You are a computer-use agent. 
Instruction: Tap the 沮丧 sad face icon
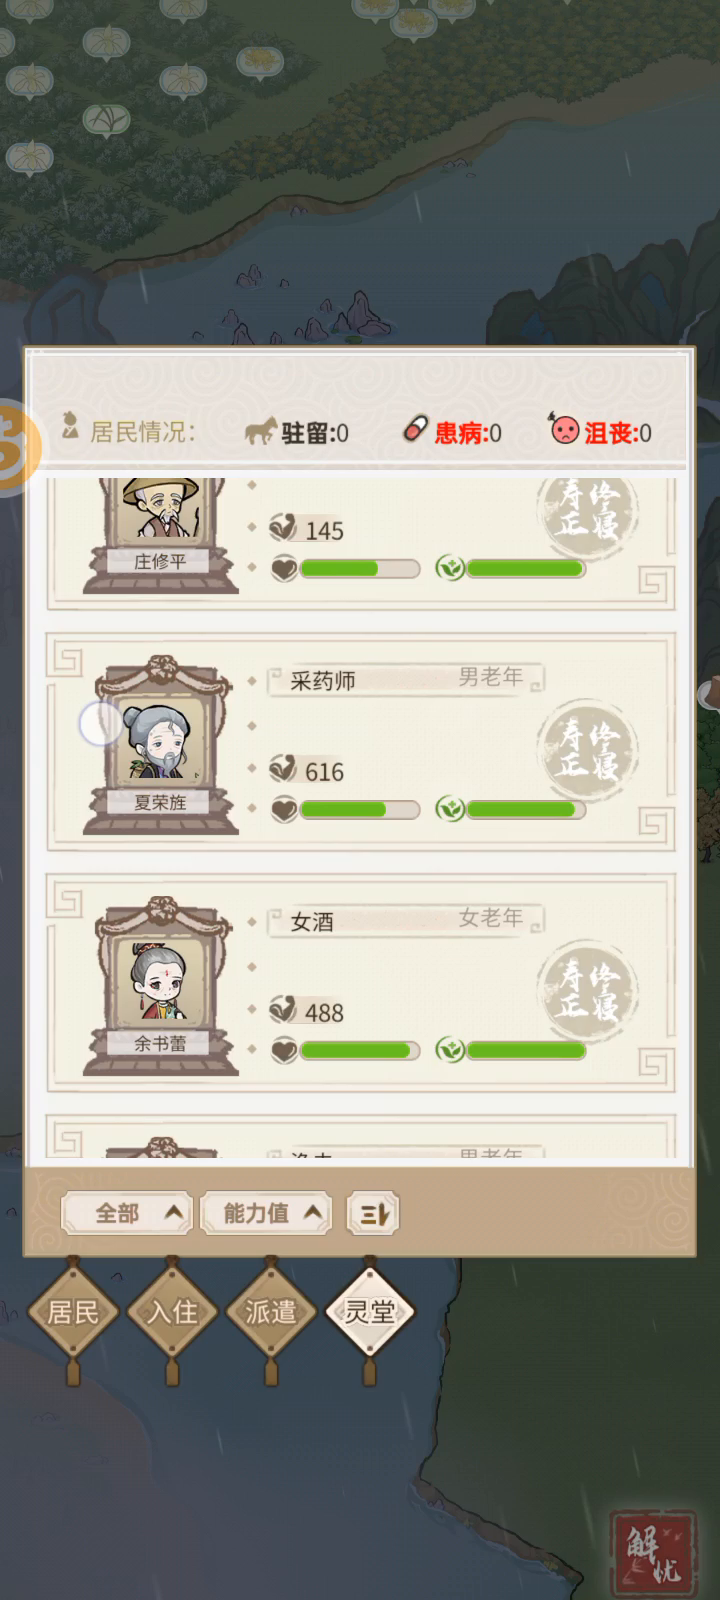565,429
